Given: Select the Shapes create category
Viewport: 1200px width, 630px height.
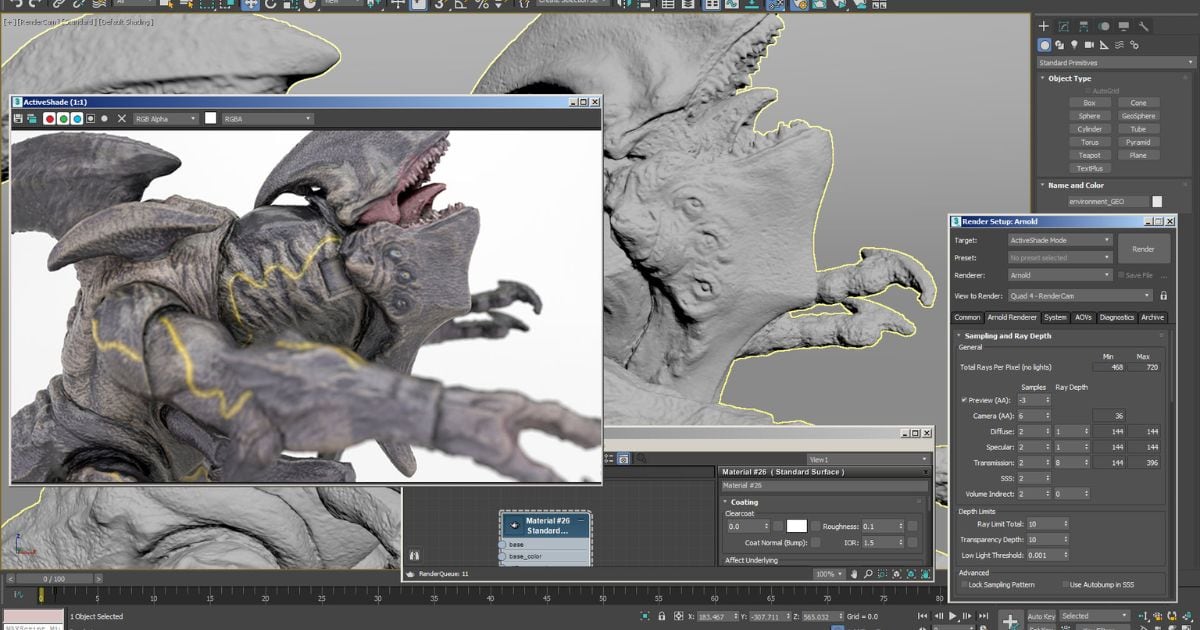Looking at the screenshot, I should (x=1060, y=45).
